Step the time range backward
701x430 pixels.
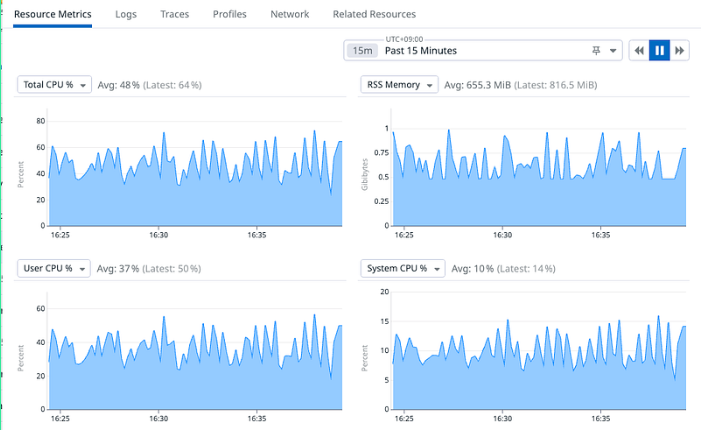click(639, 51)
